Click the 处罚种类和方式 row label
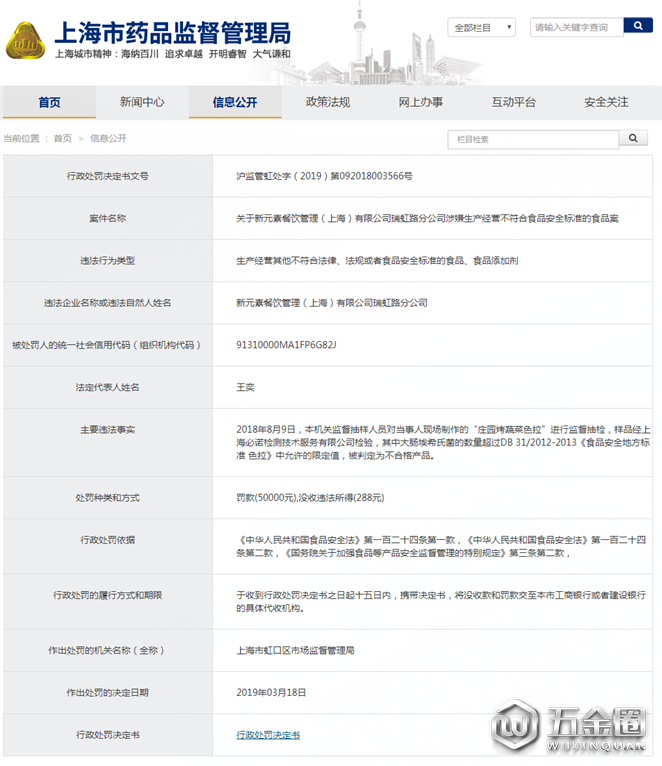Screen dimensions: 662x766 107,498
